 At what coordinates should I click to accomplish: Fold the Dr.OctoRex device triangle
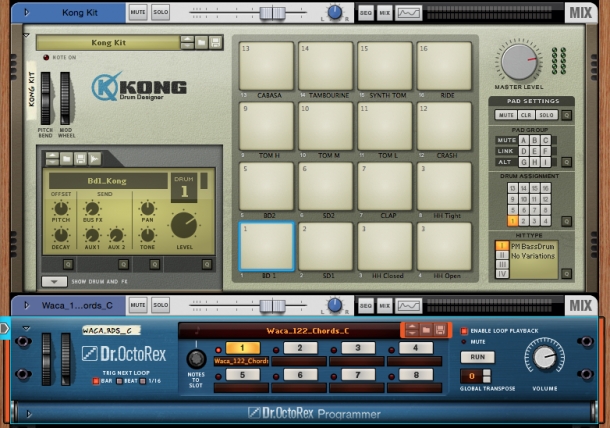tap(26, 328)
